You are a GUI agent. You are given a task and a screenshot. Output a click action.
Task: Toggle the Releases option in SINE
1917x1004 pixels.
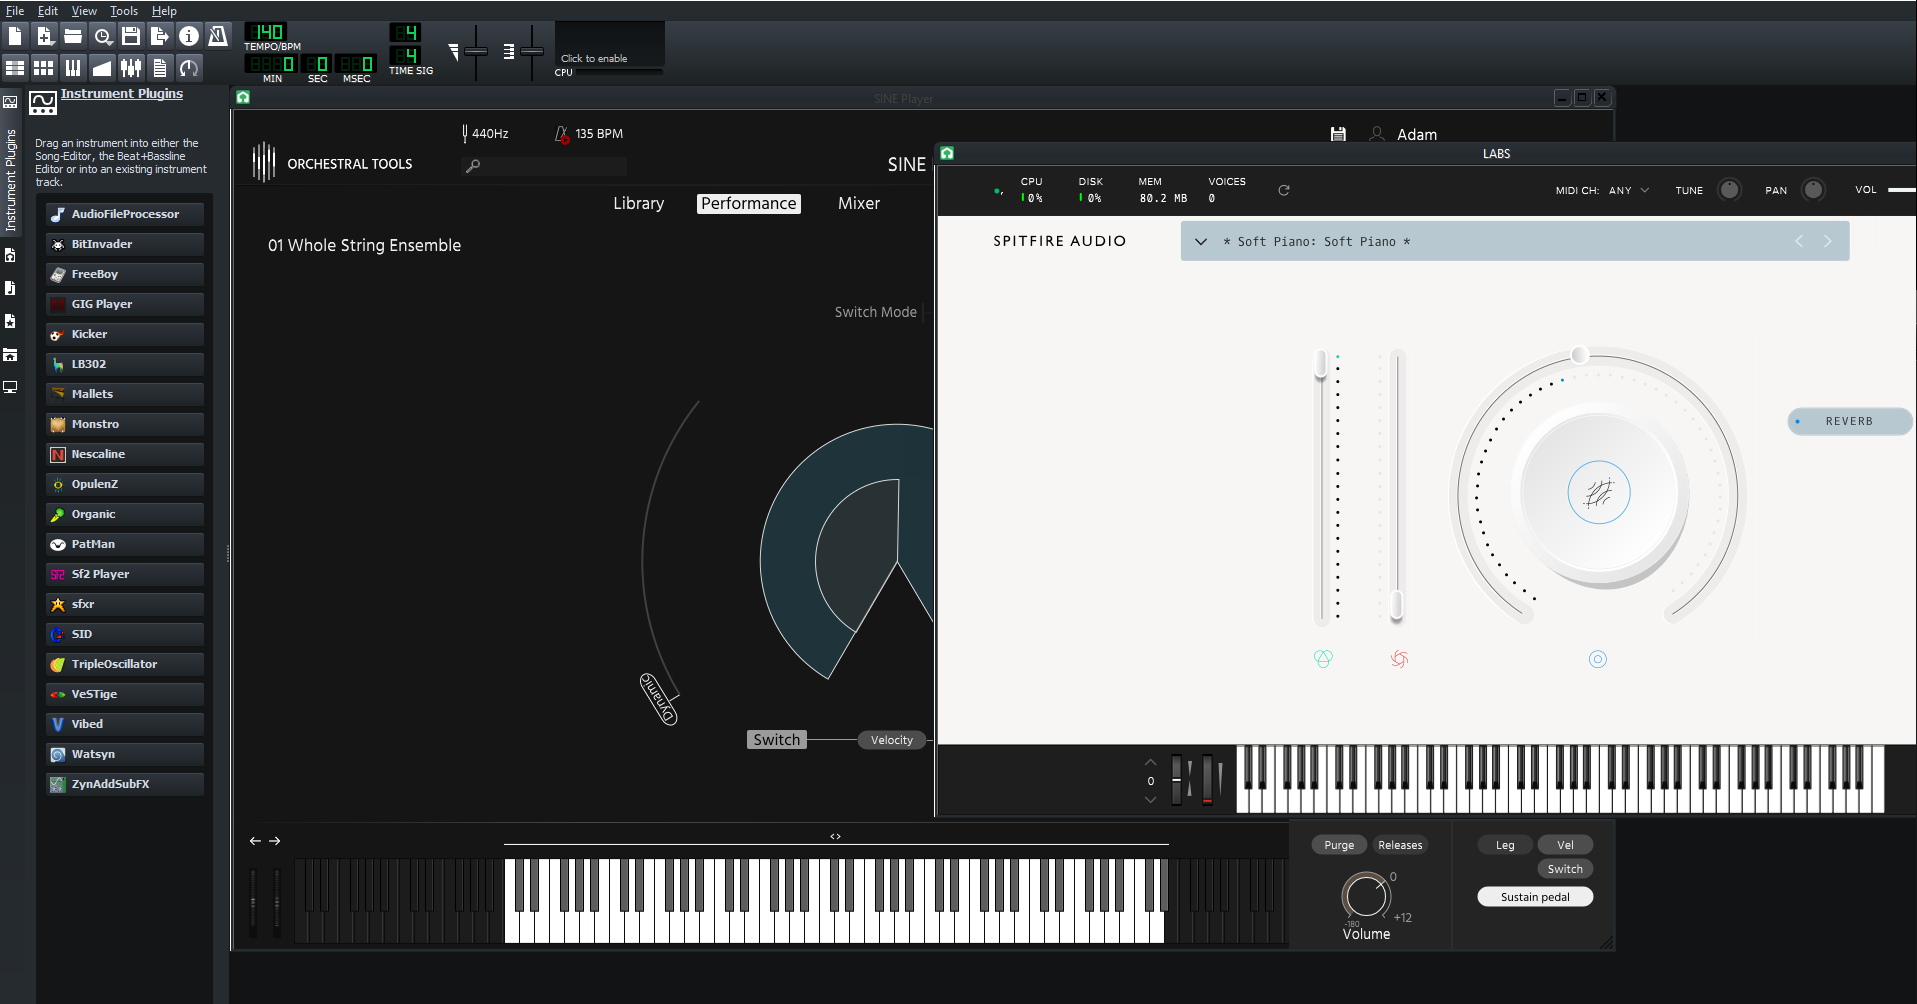click(x=1399, y=845)
